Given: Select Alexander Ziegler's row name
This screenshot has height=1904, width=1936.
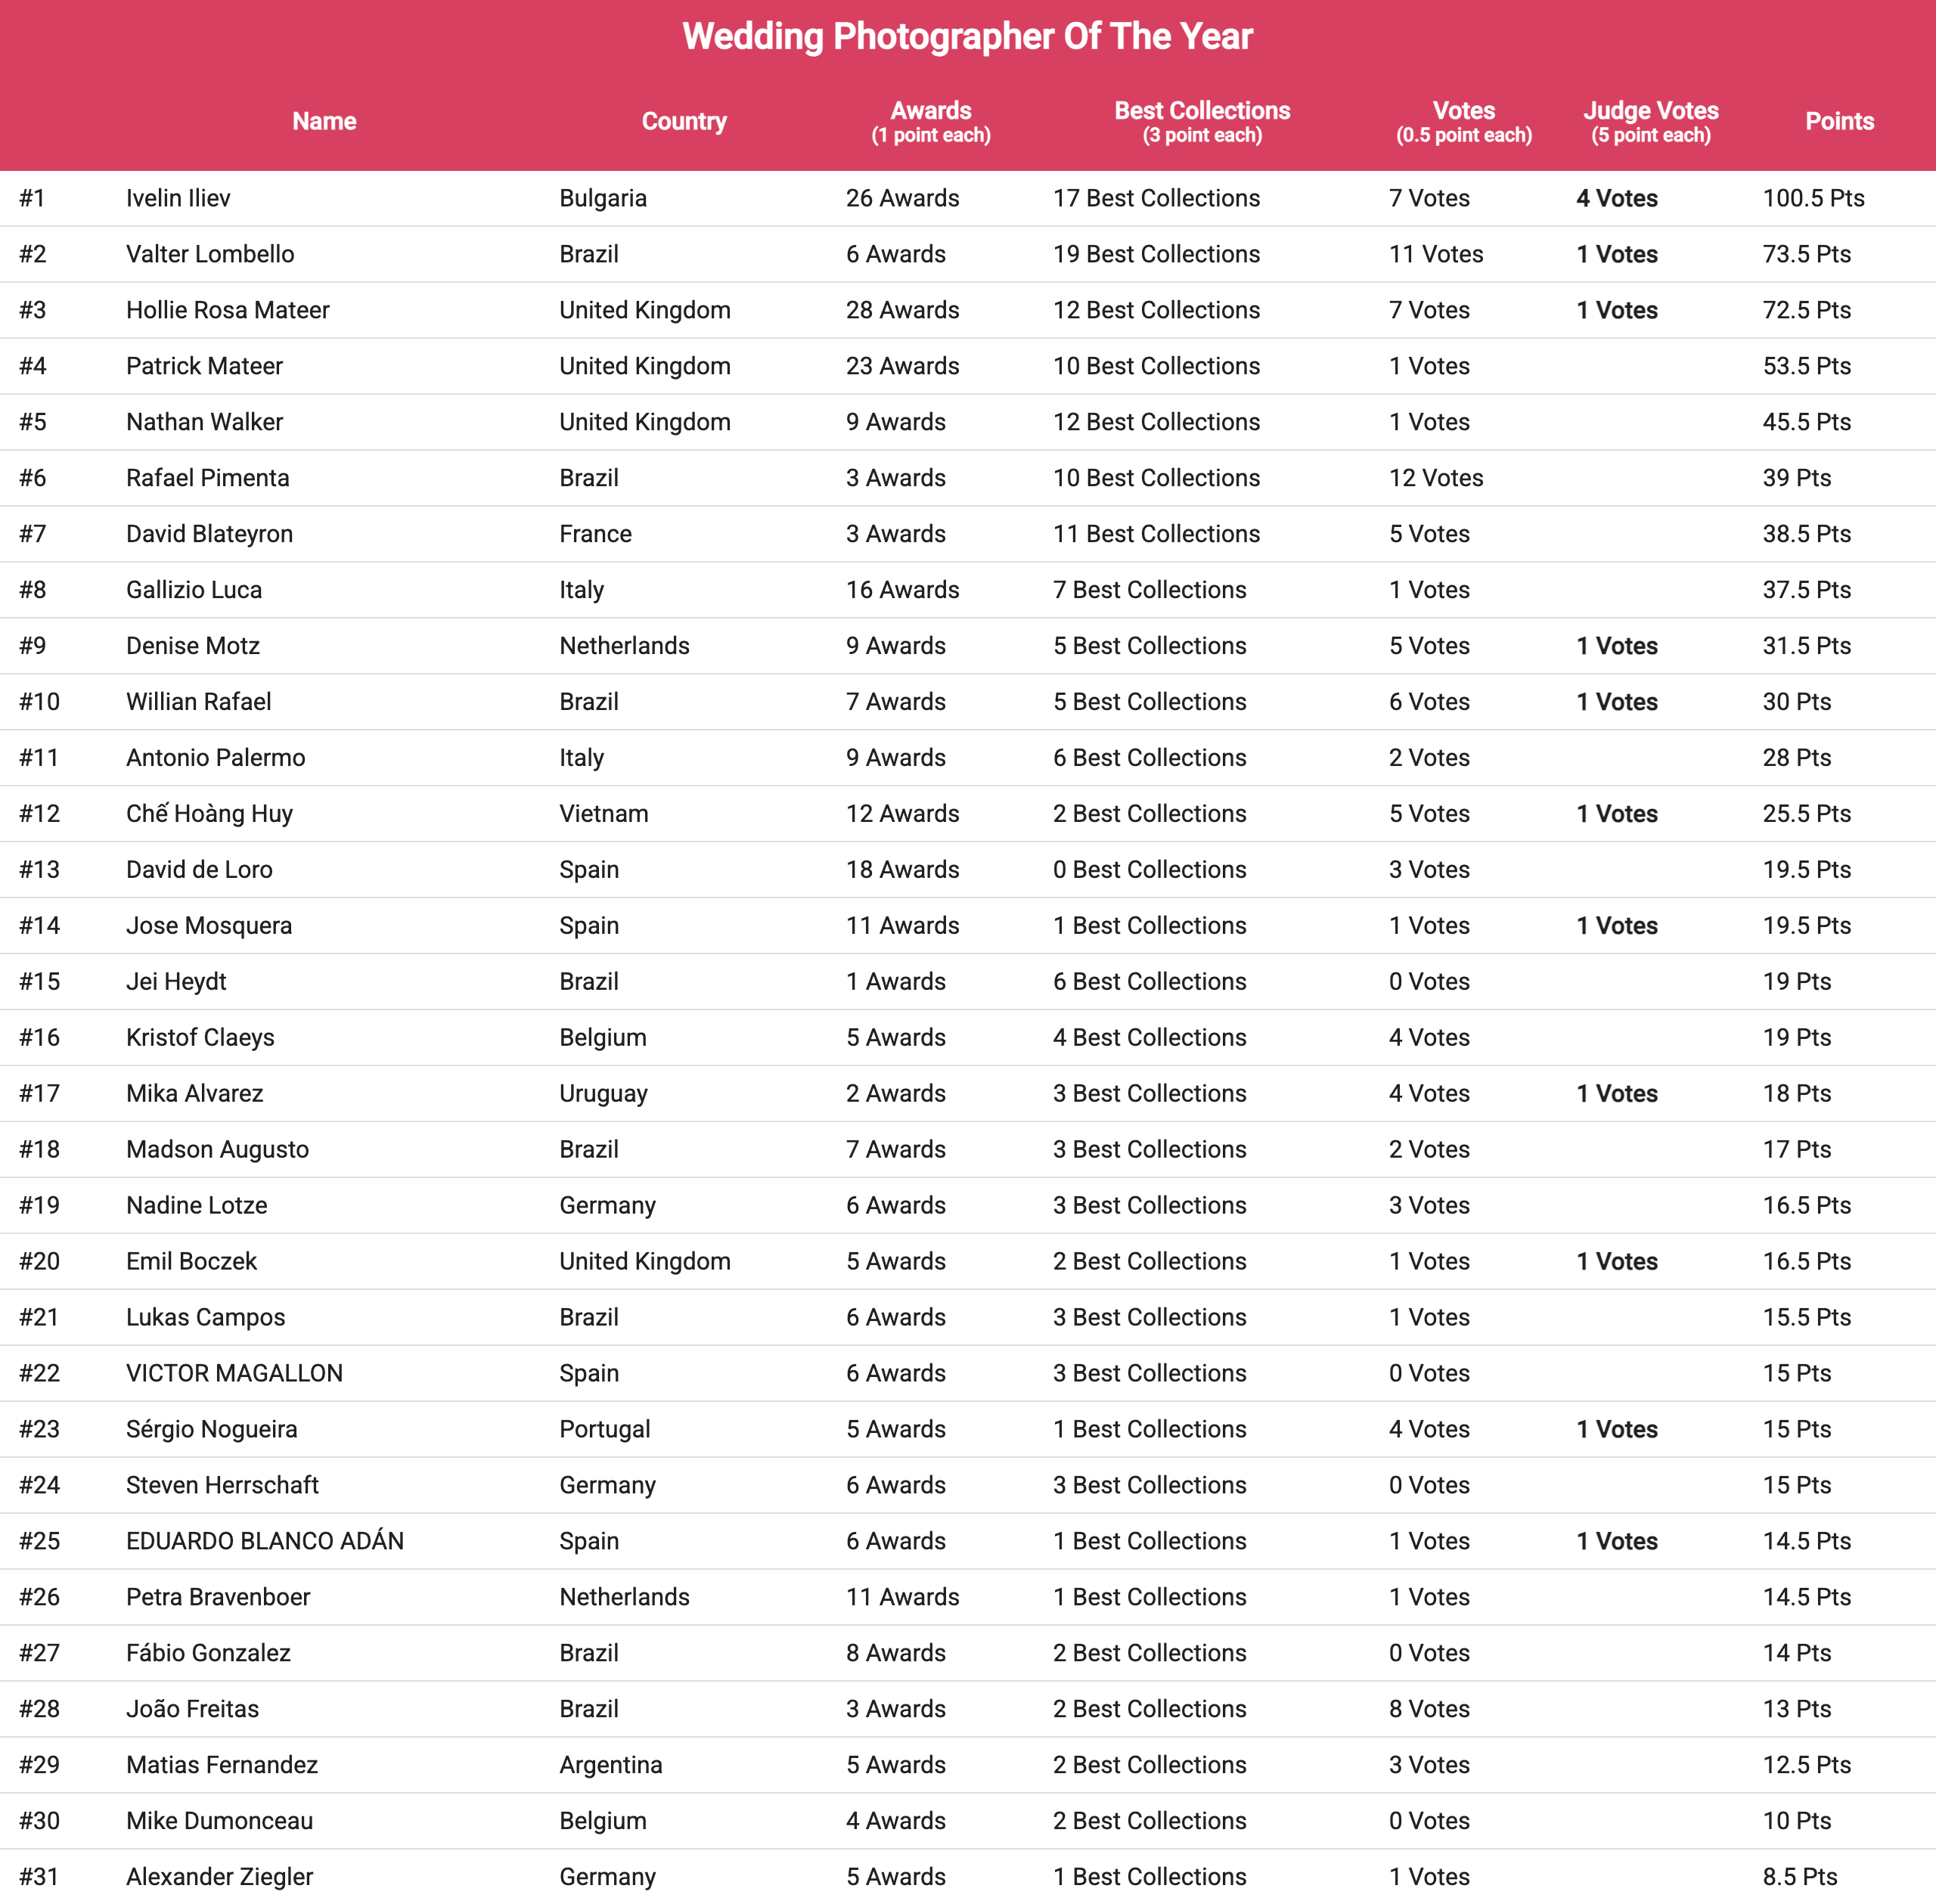Looking at the screenshot, I should point(220,1877).
